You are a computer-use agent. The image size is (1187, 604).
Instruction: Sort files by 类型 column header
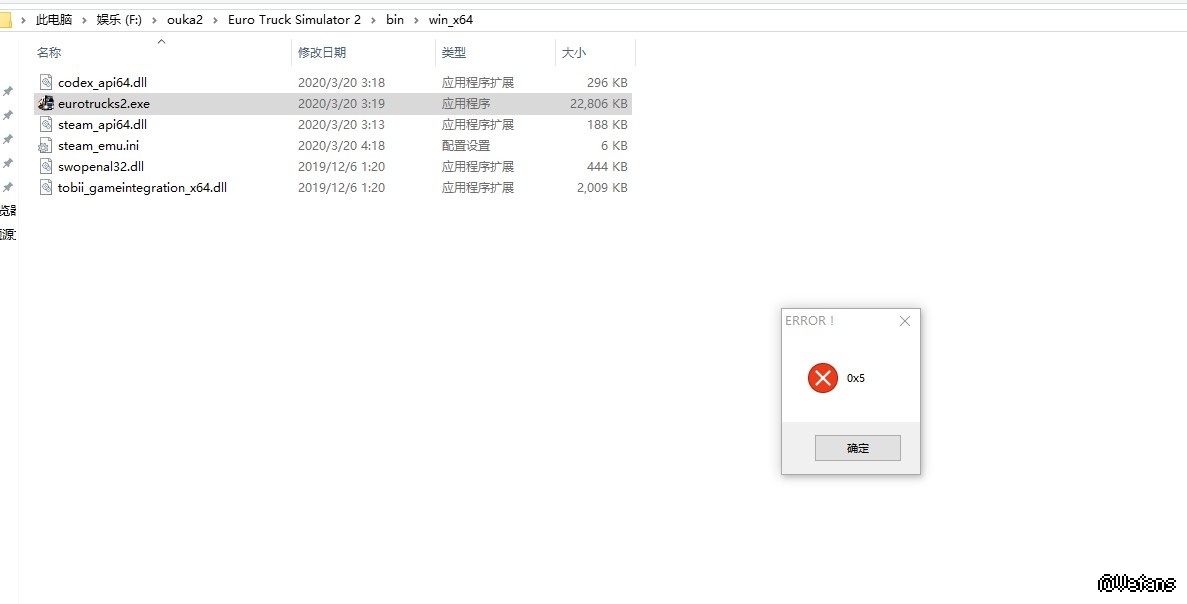(454, 52)
